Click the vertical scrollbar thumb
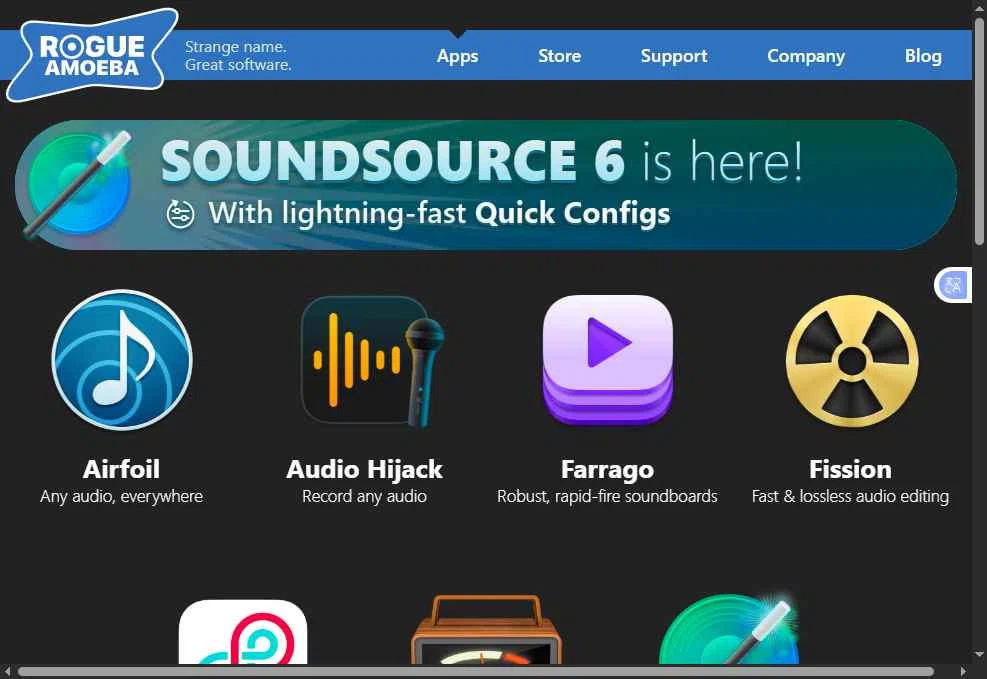This screenshot has width=987, height=679. coord(979,131)
